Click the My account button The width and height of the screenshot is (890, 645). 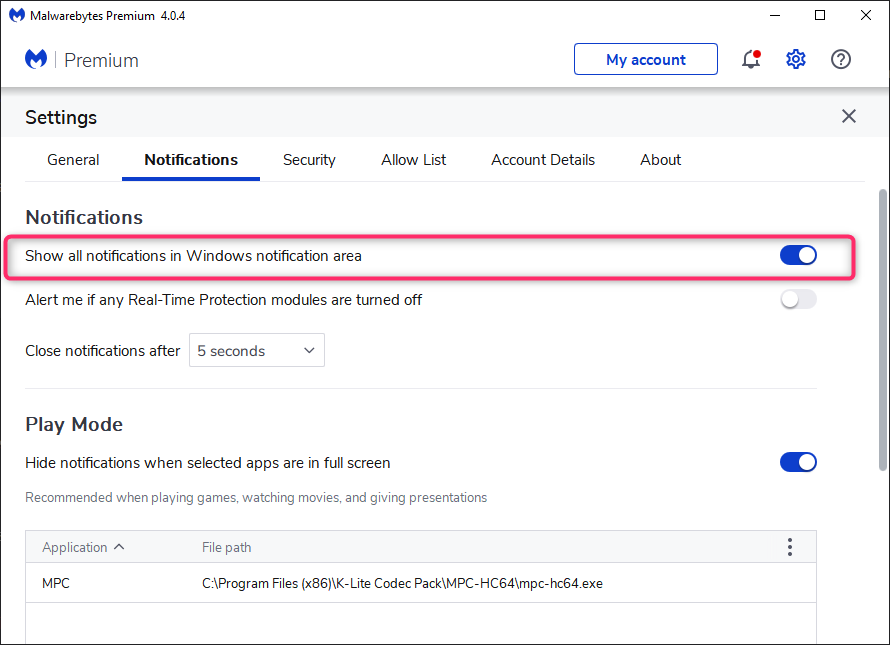click(645, 59)
